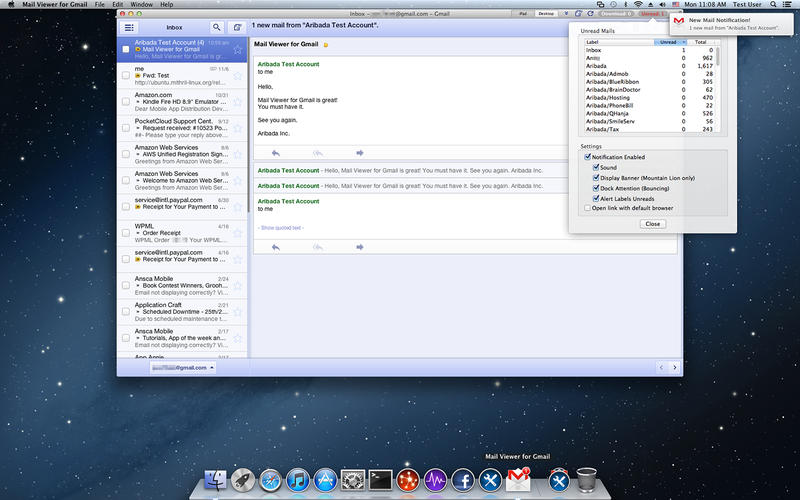Click the forward arrow under the first message
The height and width of the screenshot is (500, 800).
[x=359, y=153]
